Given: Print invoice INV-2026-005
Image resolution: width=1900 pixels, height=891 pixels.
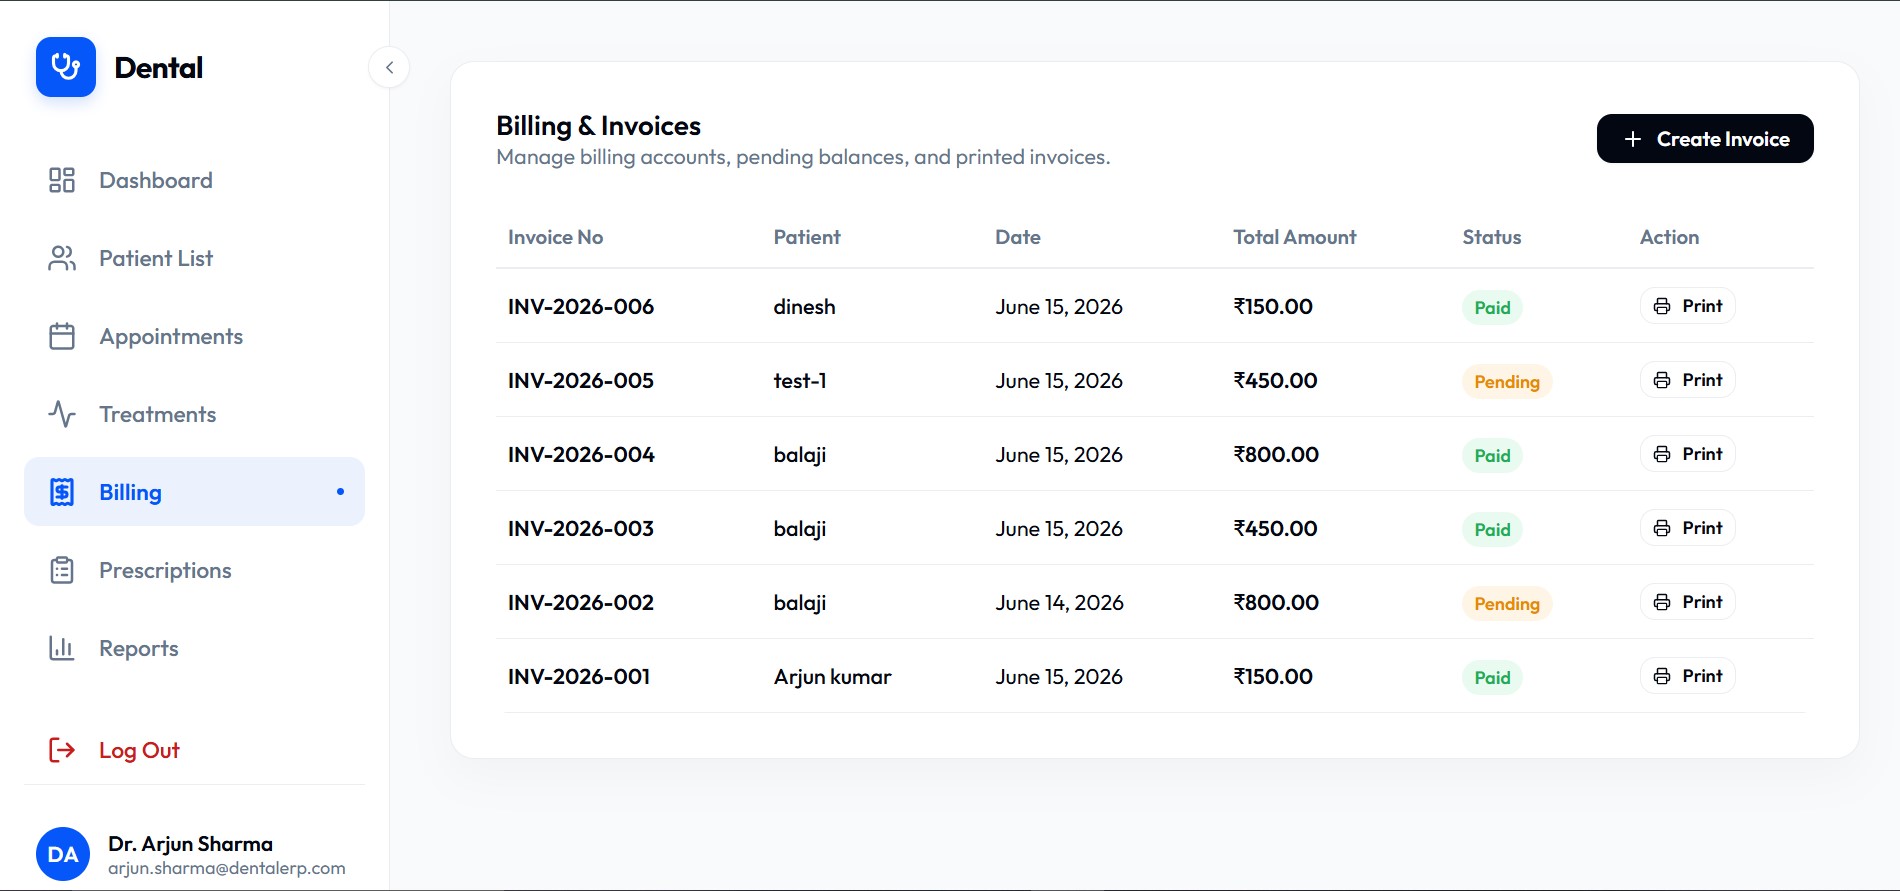Looking at the screenshot, I should (x=1687, y=380).
